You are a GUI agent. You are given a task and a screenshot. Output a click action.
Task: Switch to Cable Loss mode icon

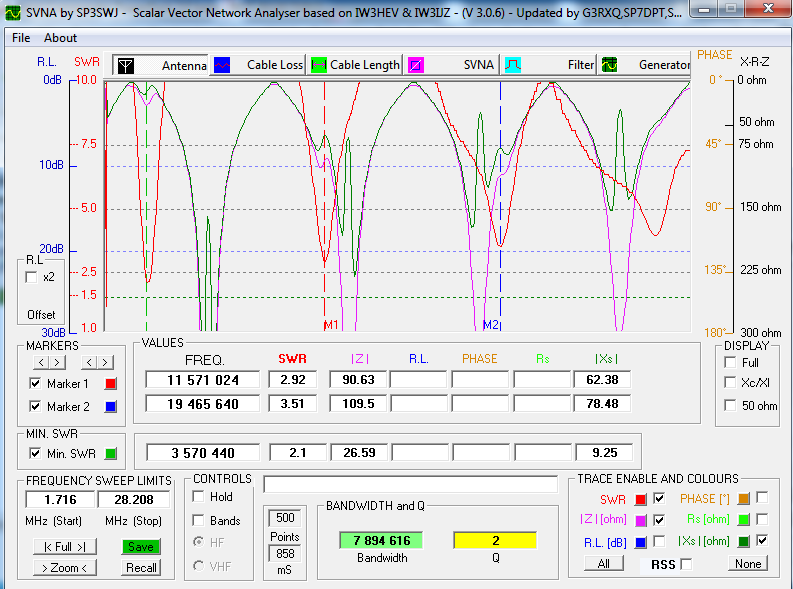(222, 65)
